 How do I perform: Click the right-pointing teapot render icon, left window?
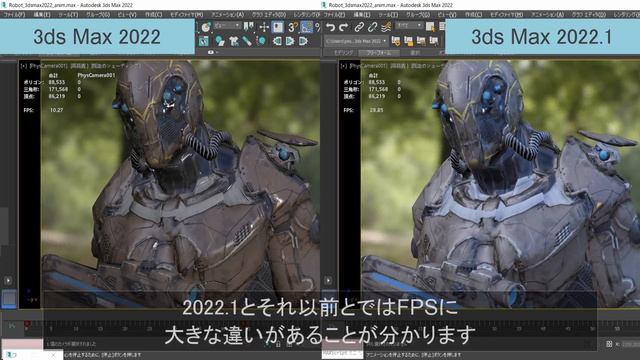tap(290, 41)
